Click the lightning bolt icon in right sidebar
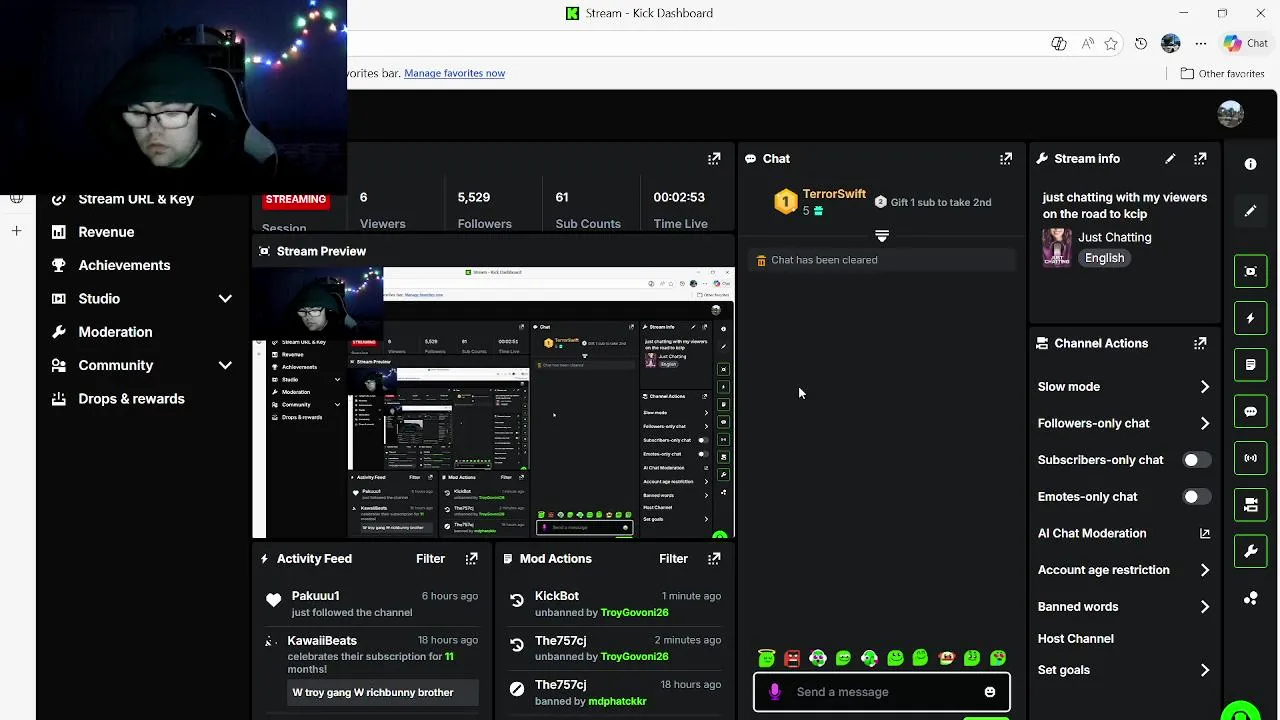Viewport: 1280px width, 720px height. (x=1250, y=318)
